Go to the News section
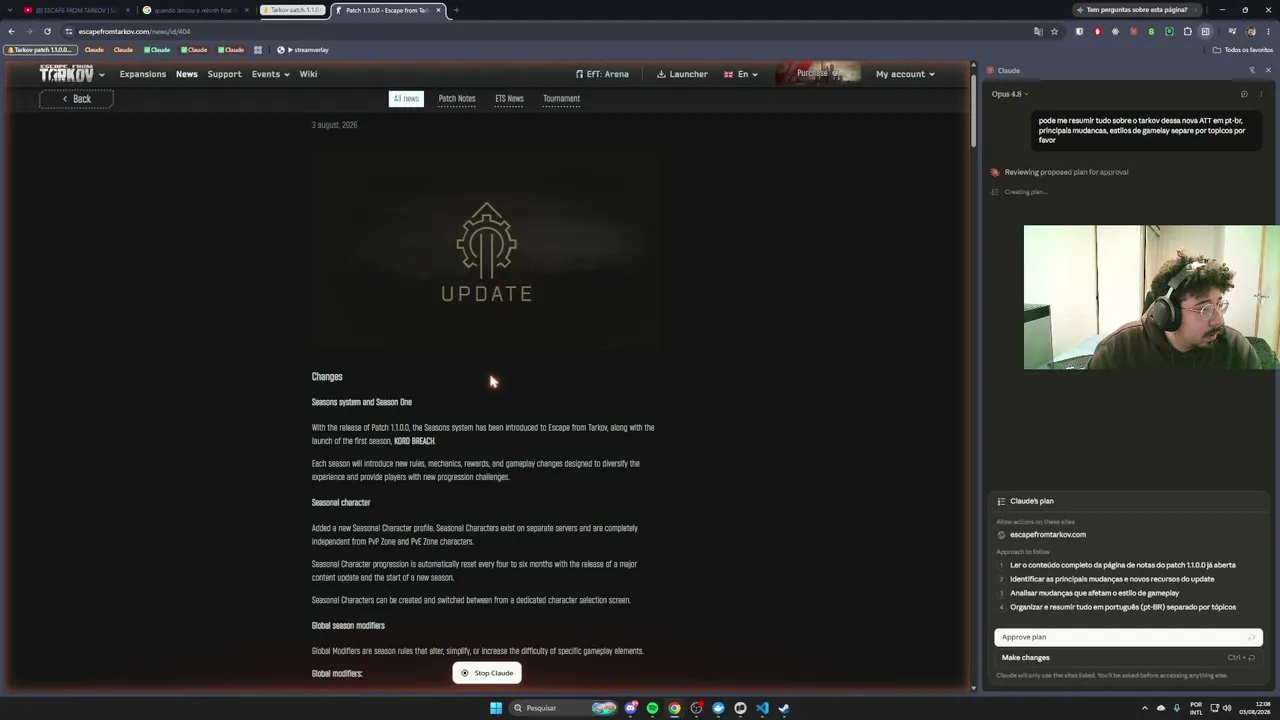 pyautogui.click(x=187, y=74)
